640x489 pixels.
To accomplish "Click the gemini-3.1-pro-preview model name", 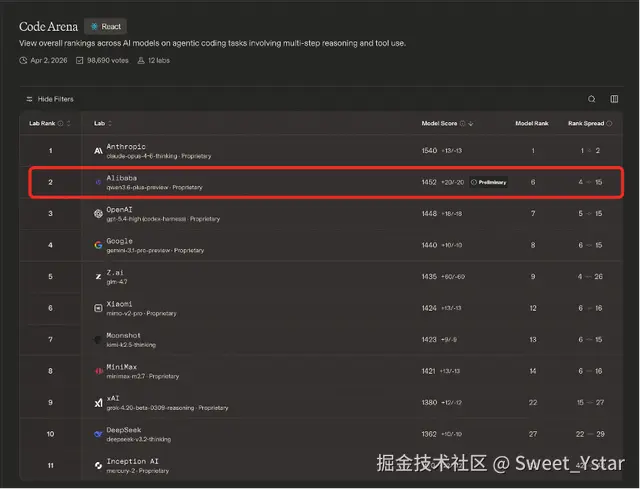I will coord(138,251).
